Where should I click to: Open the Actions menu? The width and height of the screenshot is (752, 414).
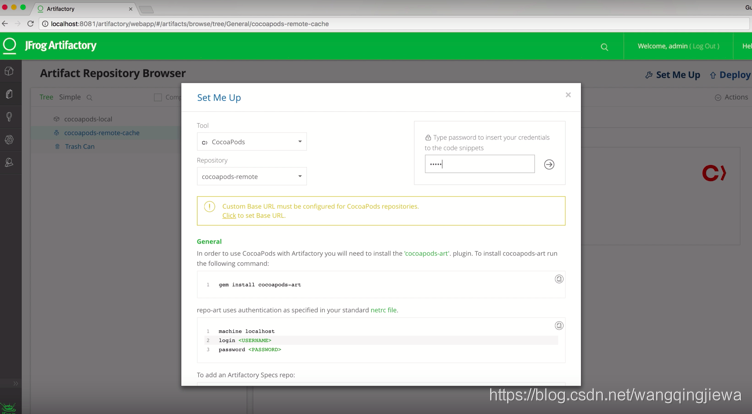[731, 97]
